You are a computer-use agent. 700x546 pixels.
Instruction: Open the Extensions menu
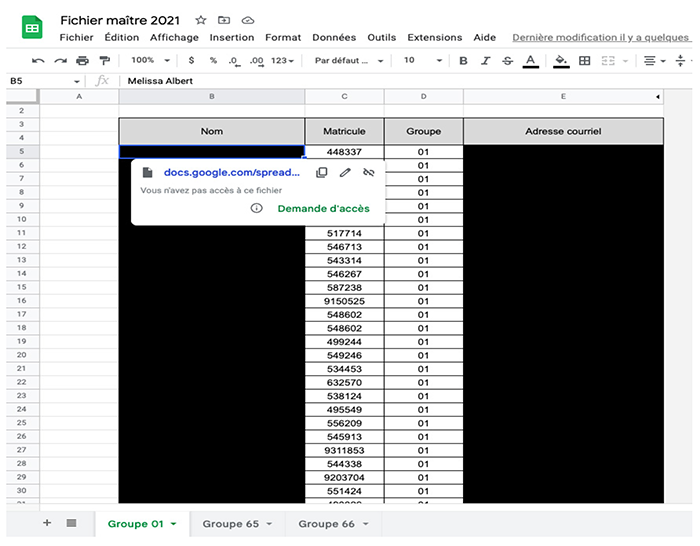click(x=434, y=38)
